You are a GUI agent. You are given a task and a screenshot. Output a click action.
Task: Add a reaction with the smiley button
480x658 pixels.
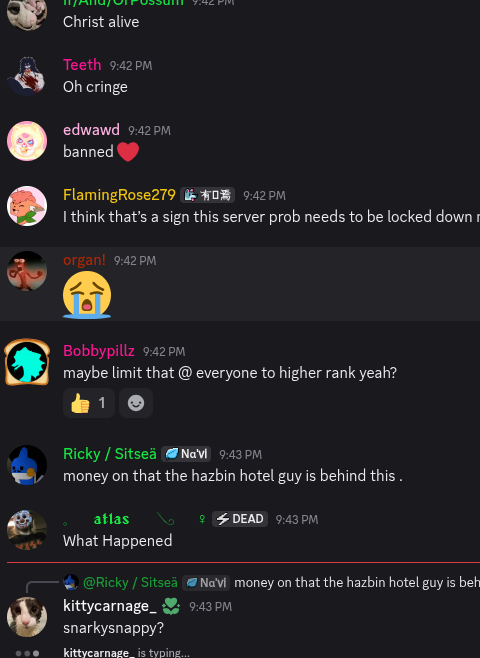click(136, 403)
